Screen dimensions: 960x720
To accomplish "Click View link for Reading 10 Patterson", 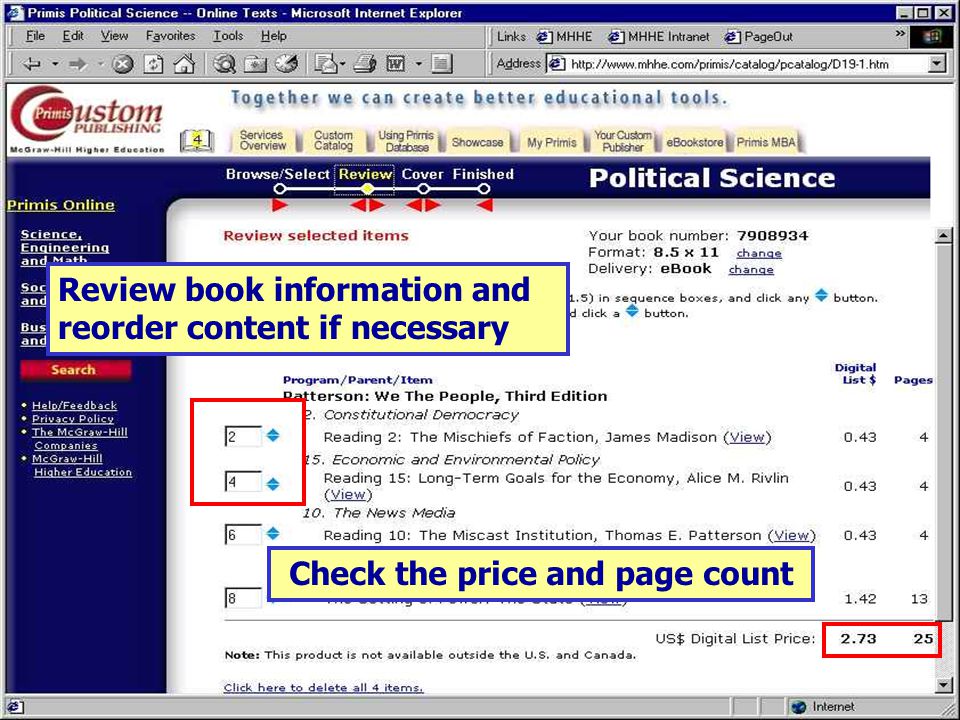I will tap(792, 536).
